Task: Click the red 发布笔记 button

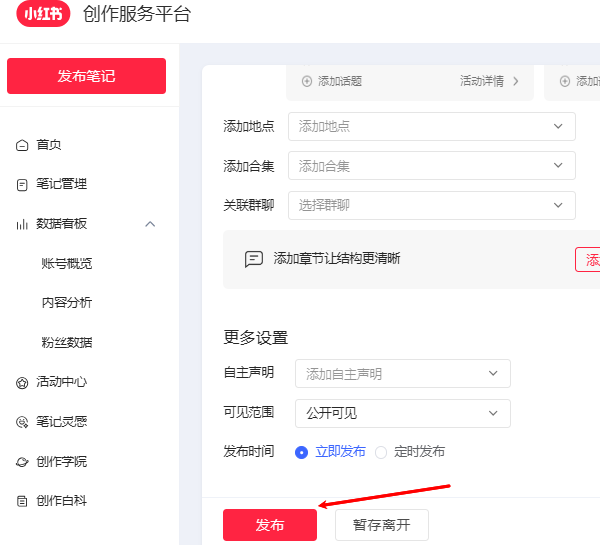Action: click(x=86, y=76)
